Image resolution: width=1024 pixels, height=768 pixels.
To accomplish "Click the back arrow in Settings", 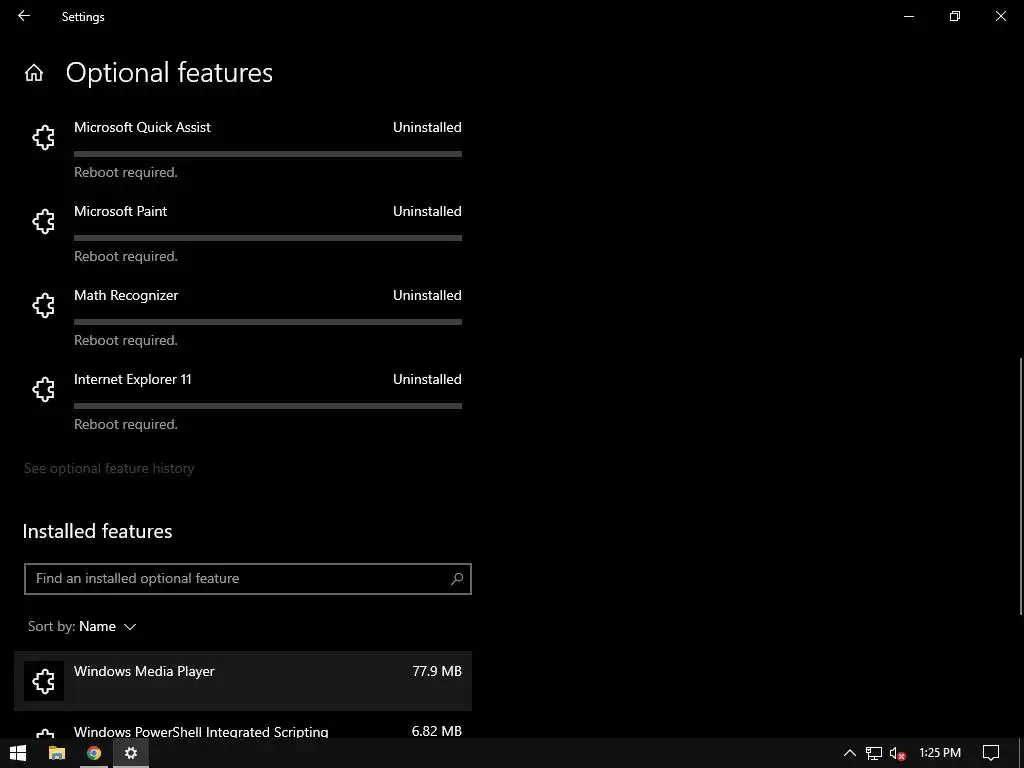I will [x=24, y=16].
